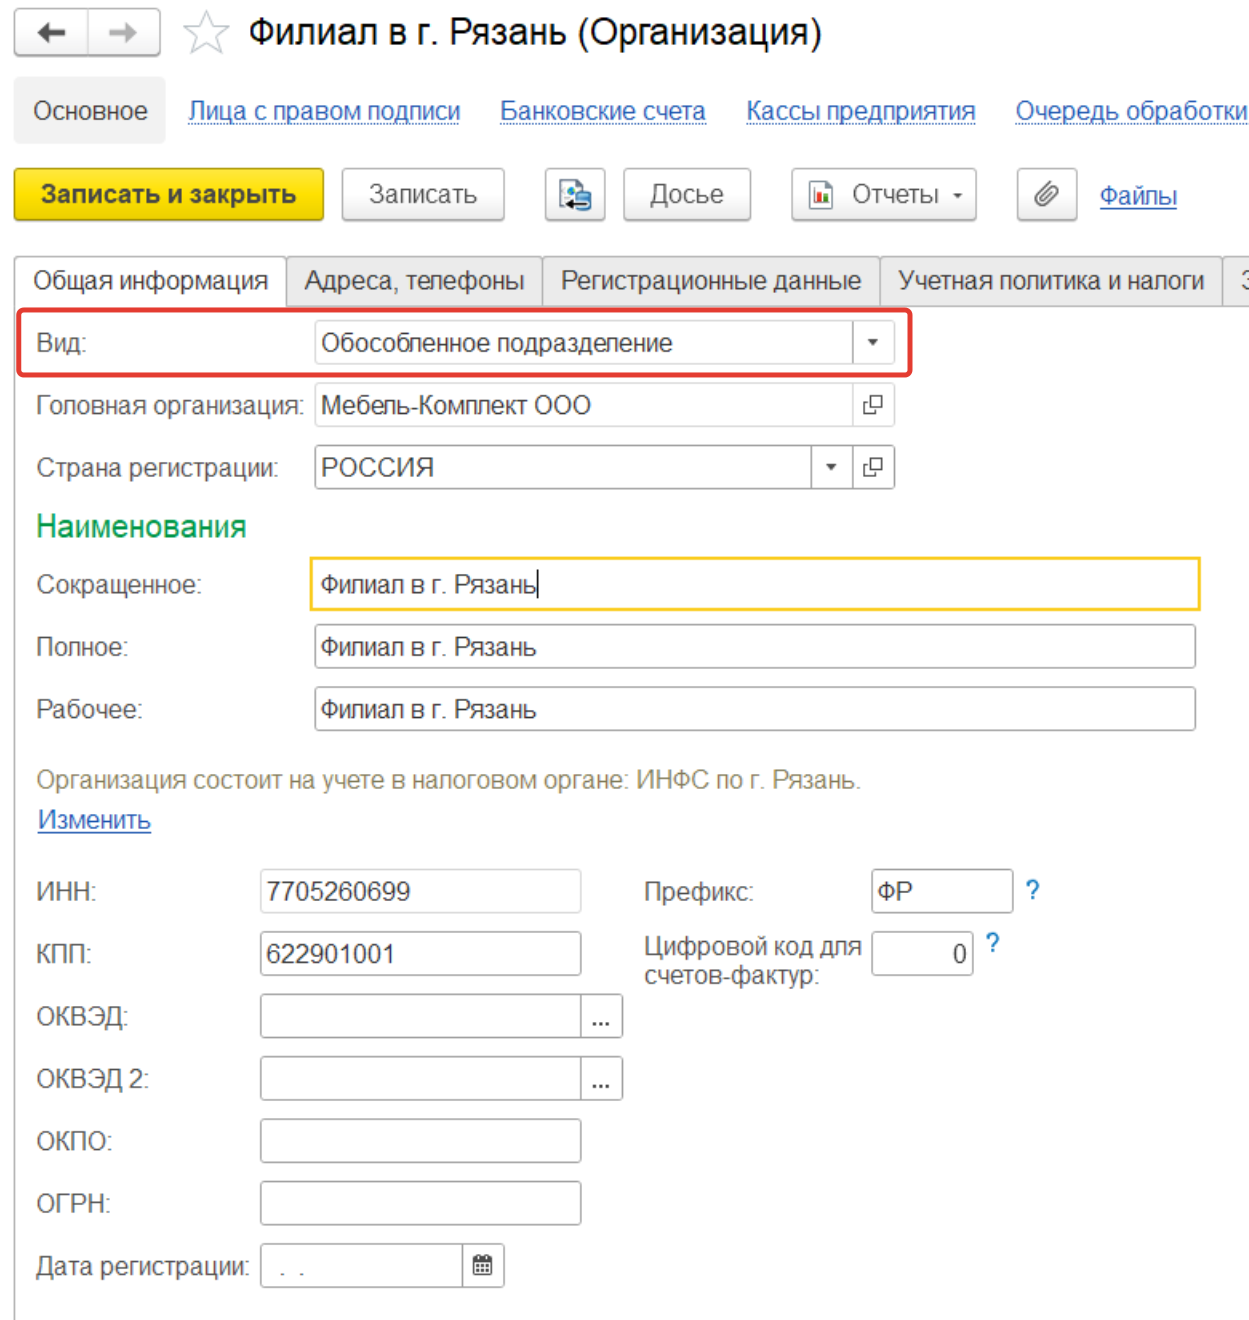Expand the Страна регистрации dropdown
This screenshot has height=1320, width=1249.
point(831,467)
